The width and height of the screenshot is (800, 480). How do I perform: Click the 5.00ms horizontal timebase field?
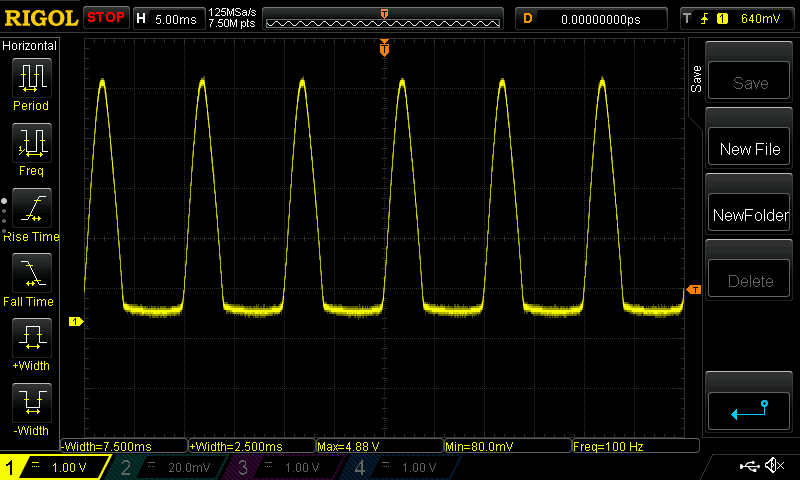(176, 19)
